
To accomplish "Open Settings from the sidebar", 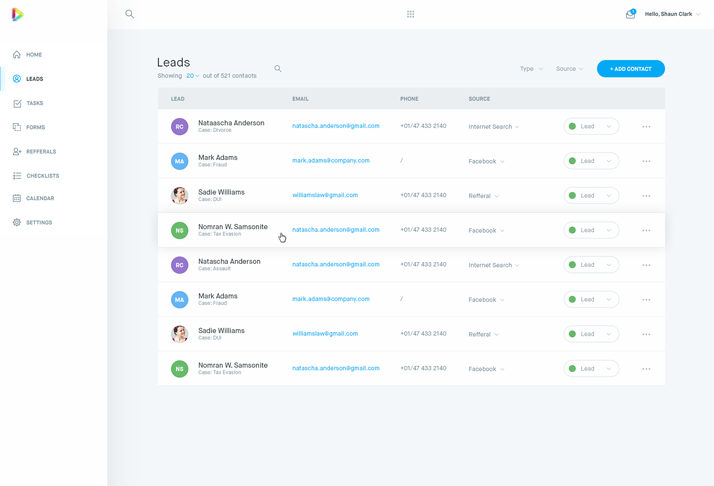I will point(39,222).
